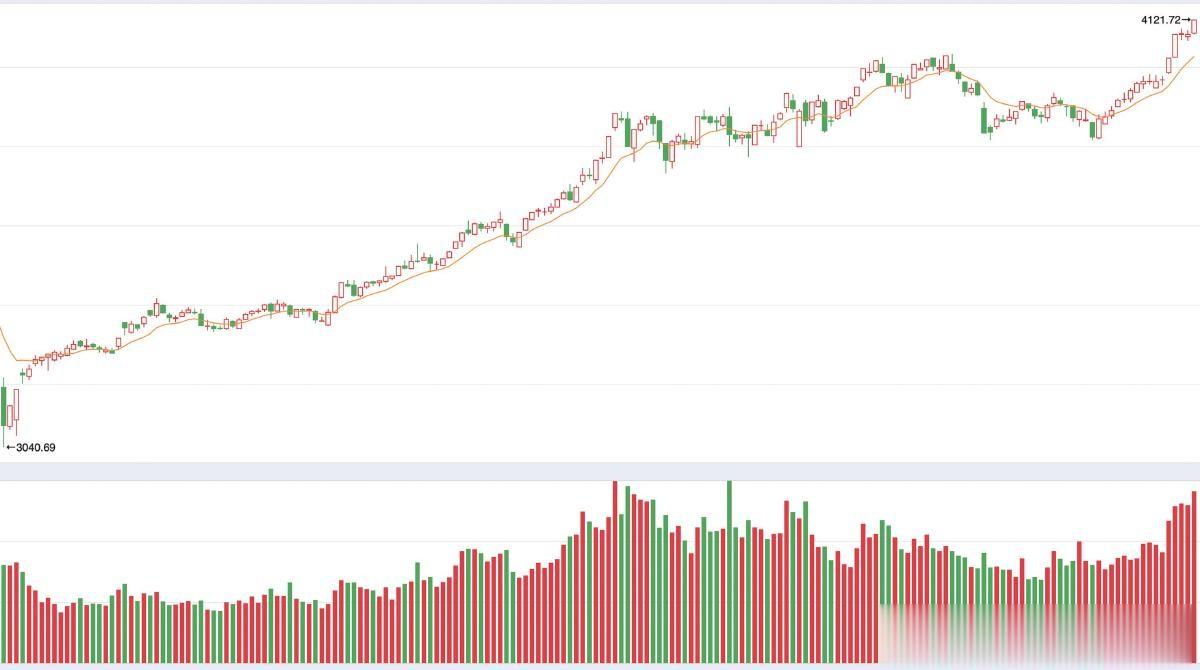Select the first green candlestick at far left
This screenshot has height=670, width=1200.
point(4,410)
